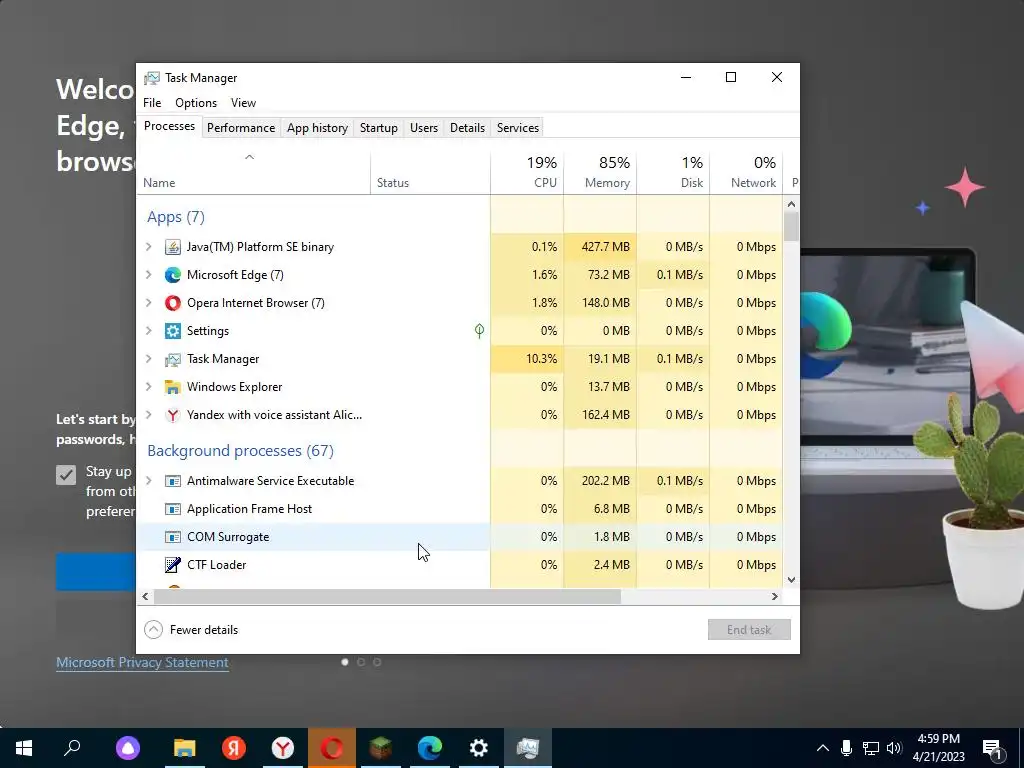The image size is (1024, 768).
Task: Click the Opera Internet Browser process icon
Action: tap(172, 303)
